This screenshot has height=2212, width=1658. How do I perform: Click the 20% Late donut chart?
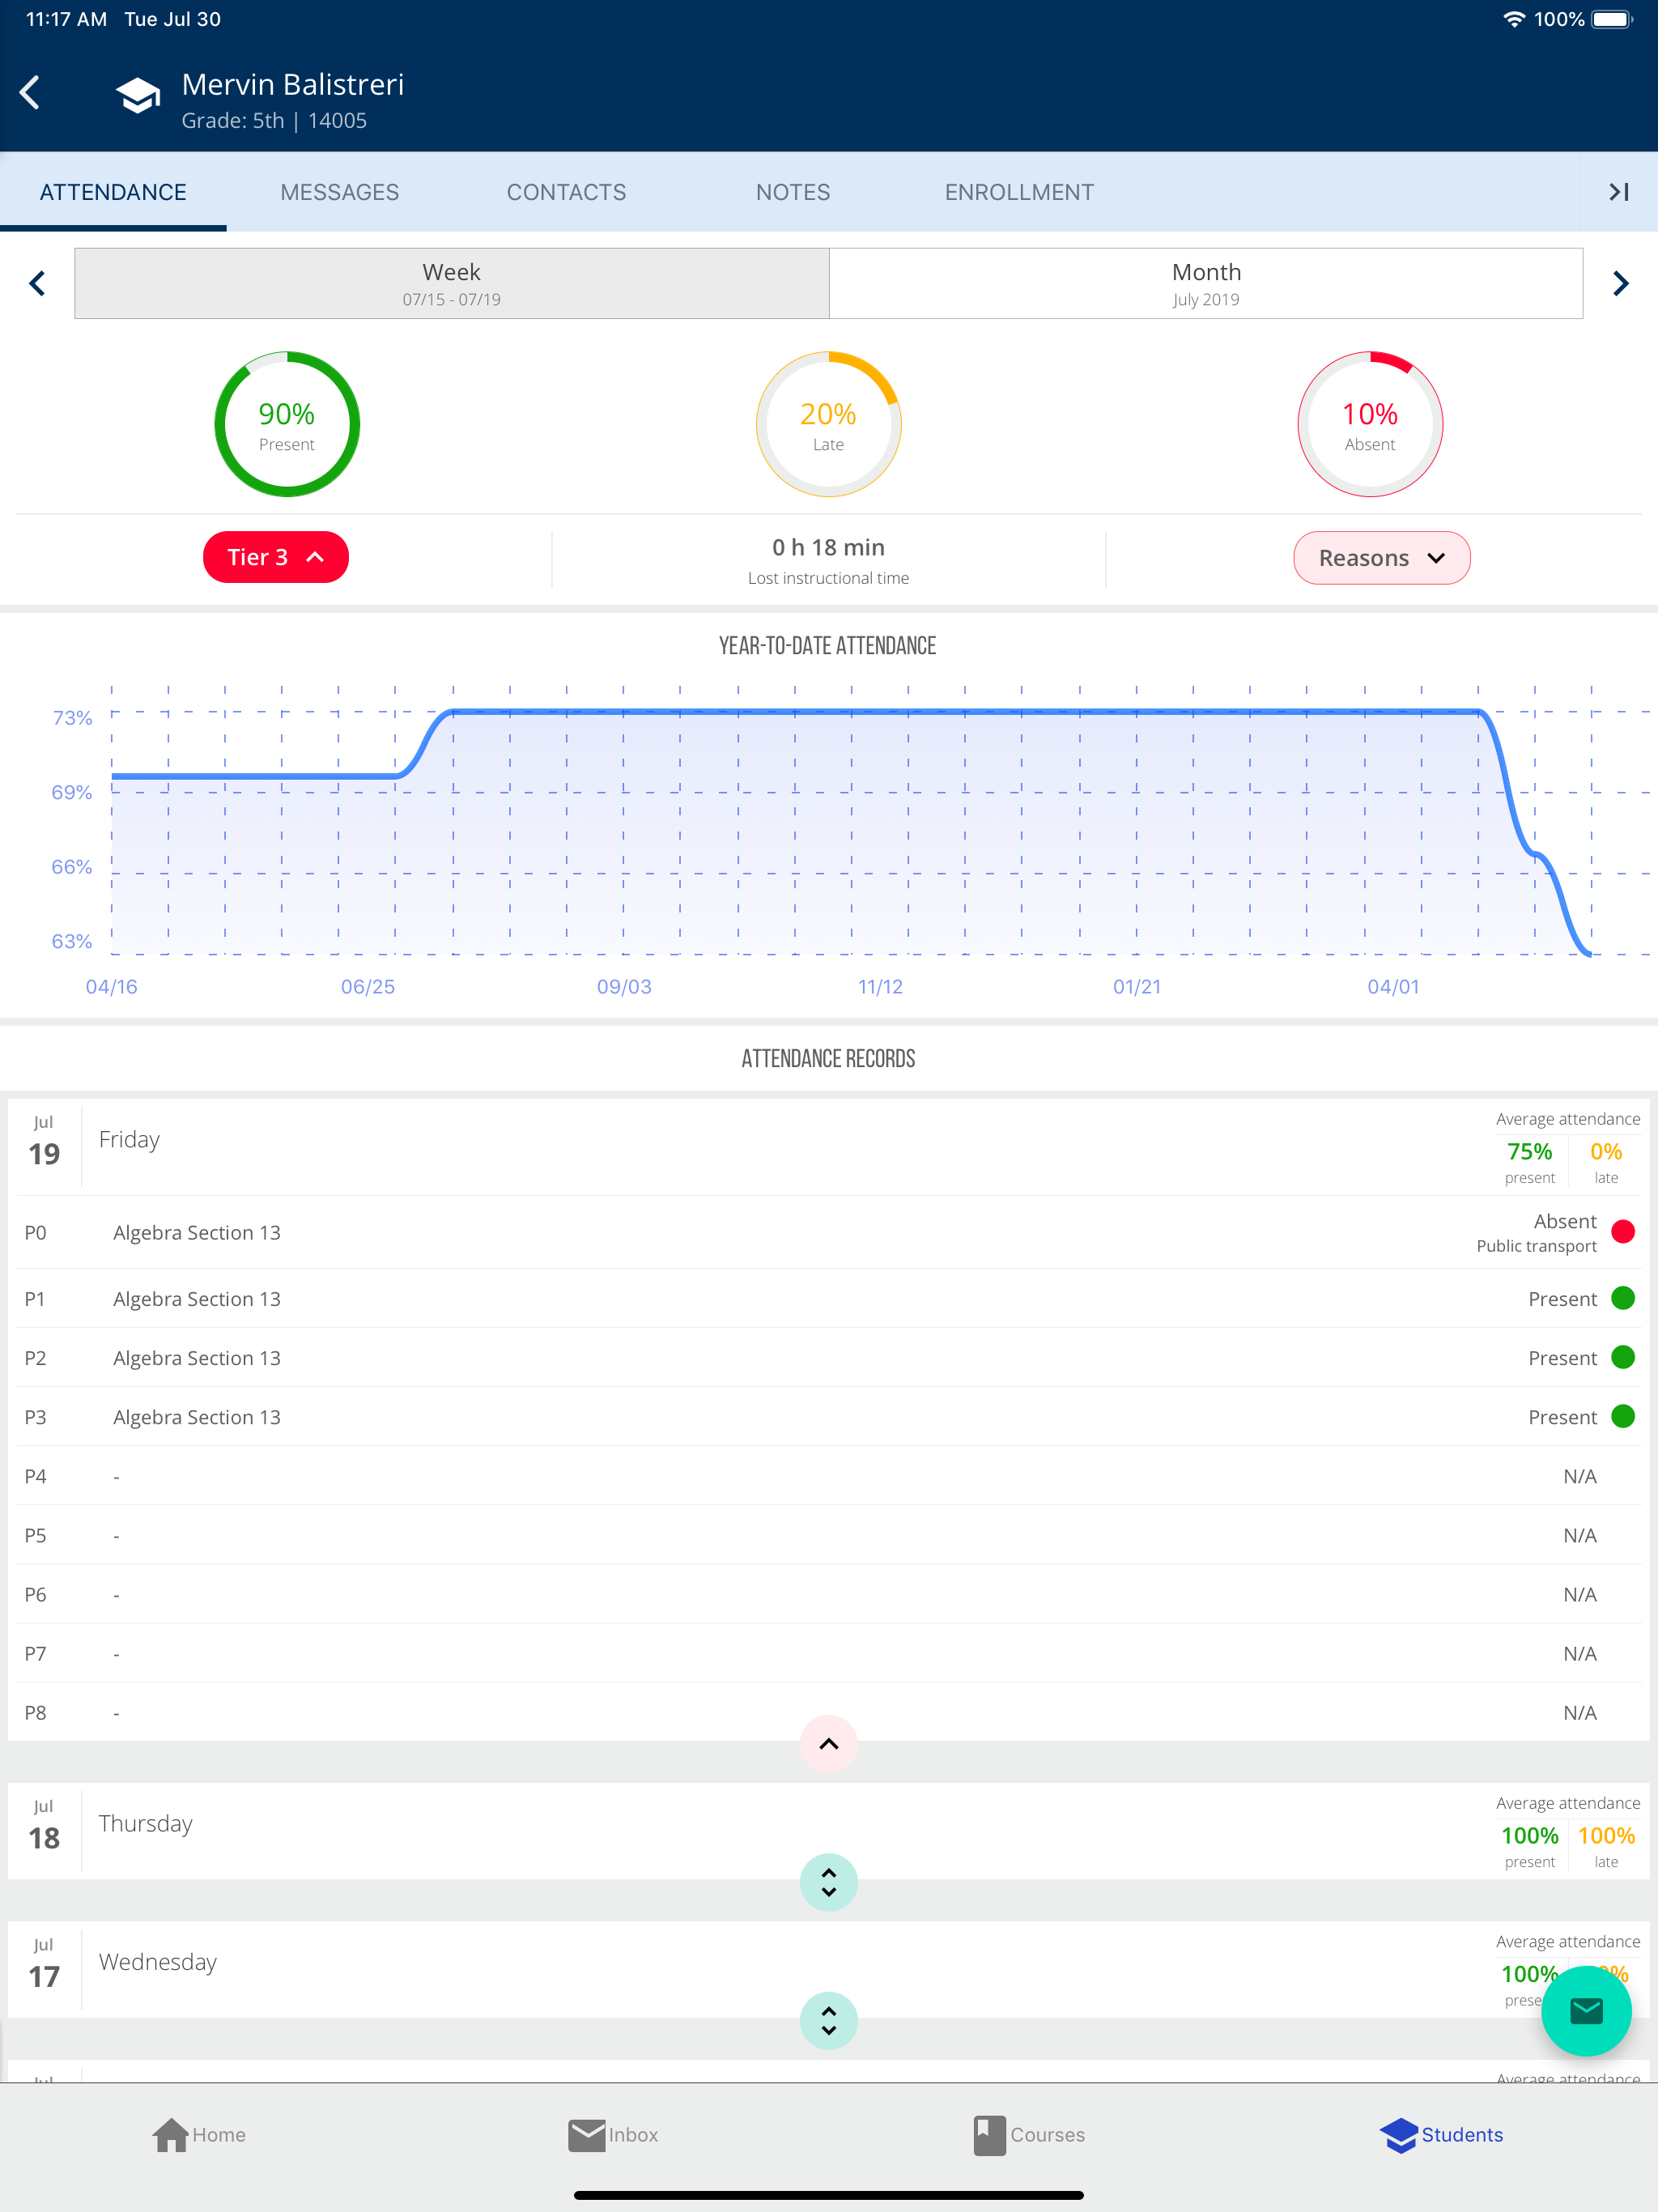coord(828,424)
